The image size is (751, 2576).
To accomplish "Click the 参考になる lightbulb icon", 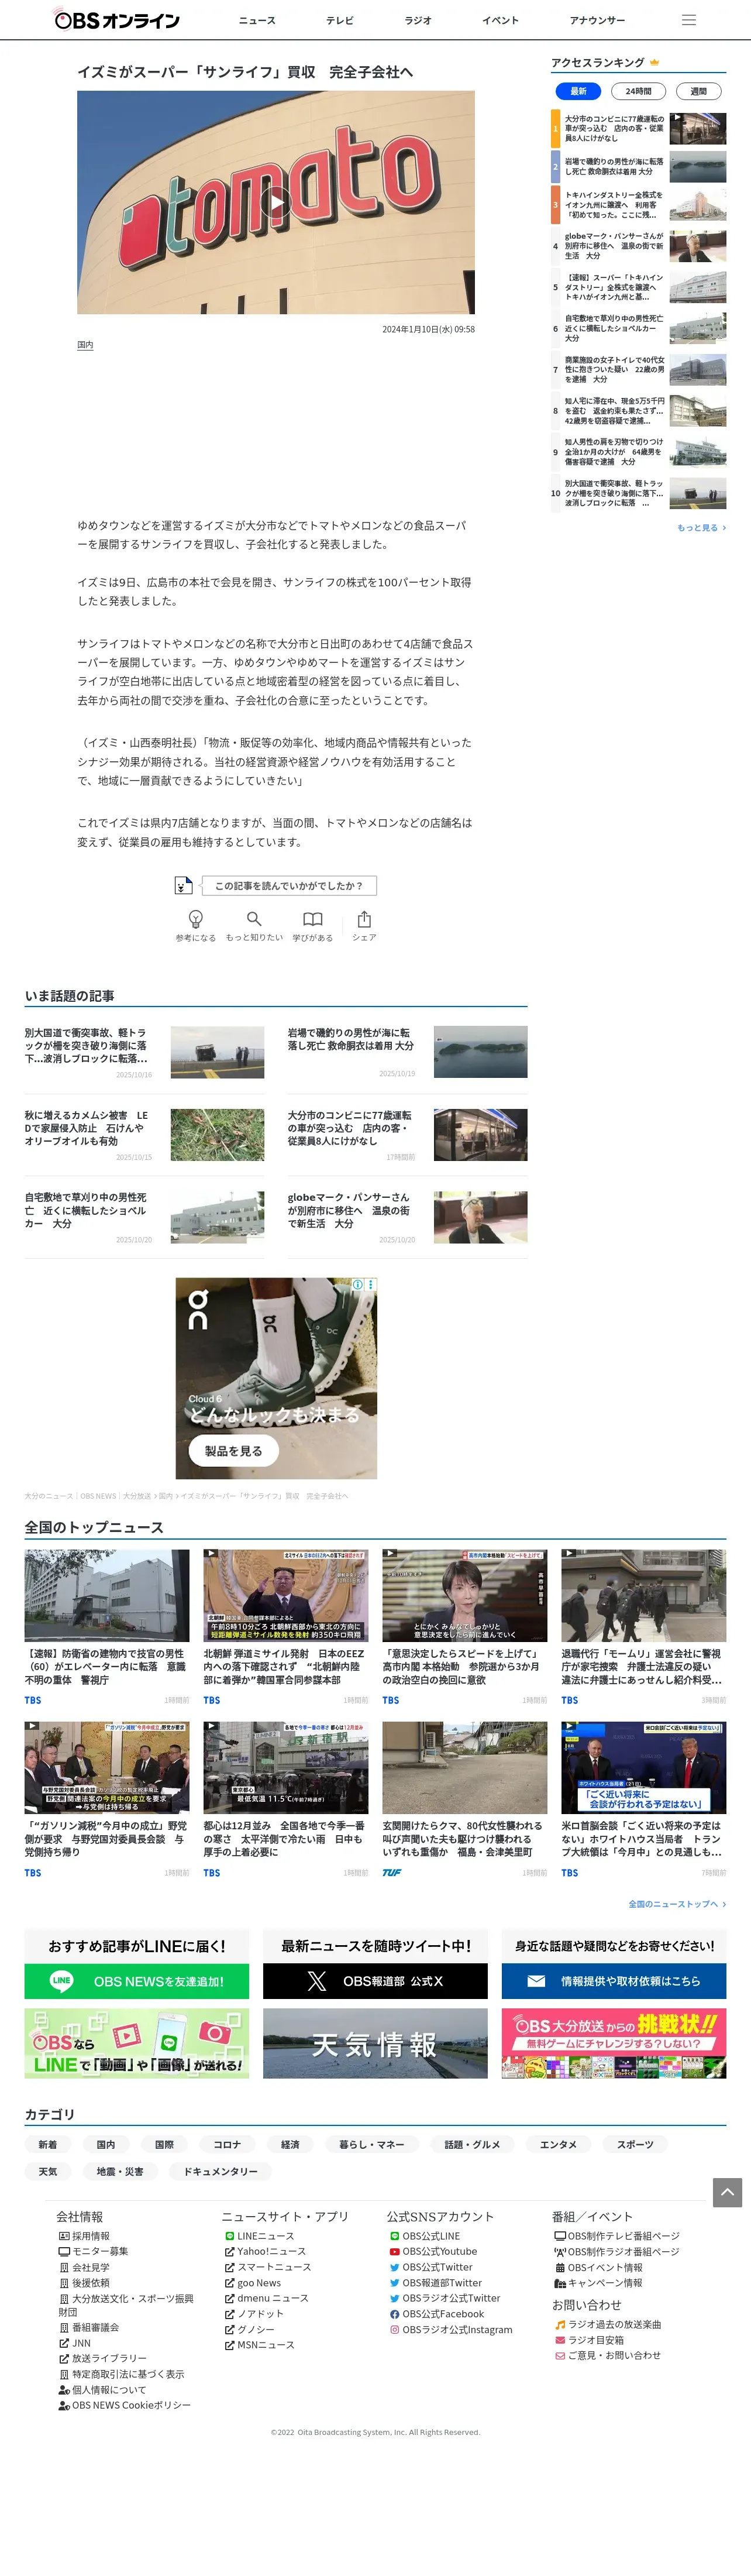I will 196,919.
